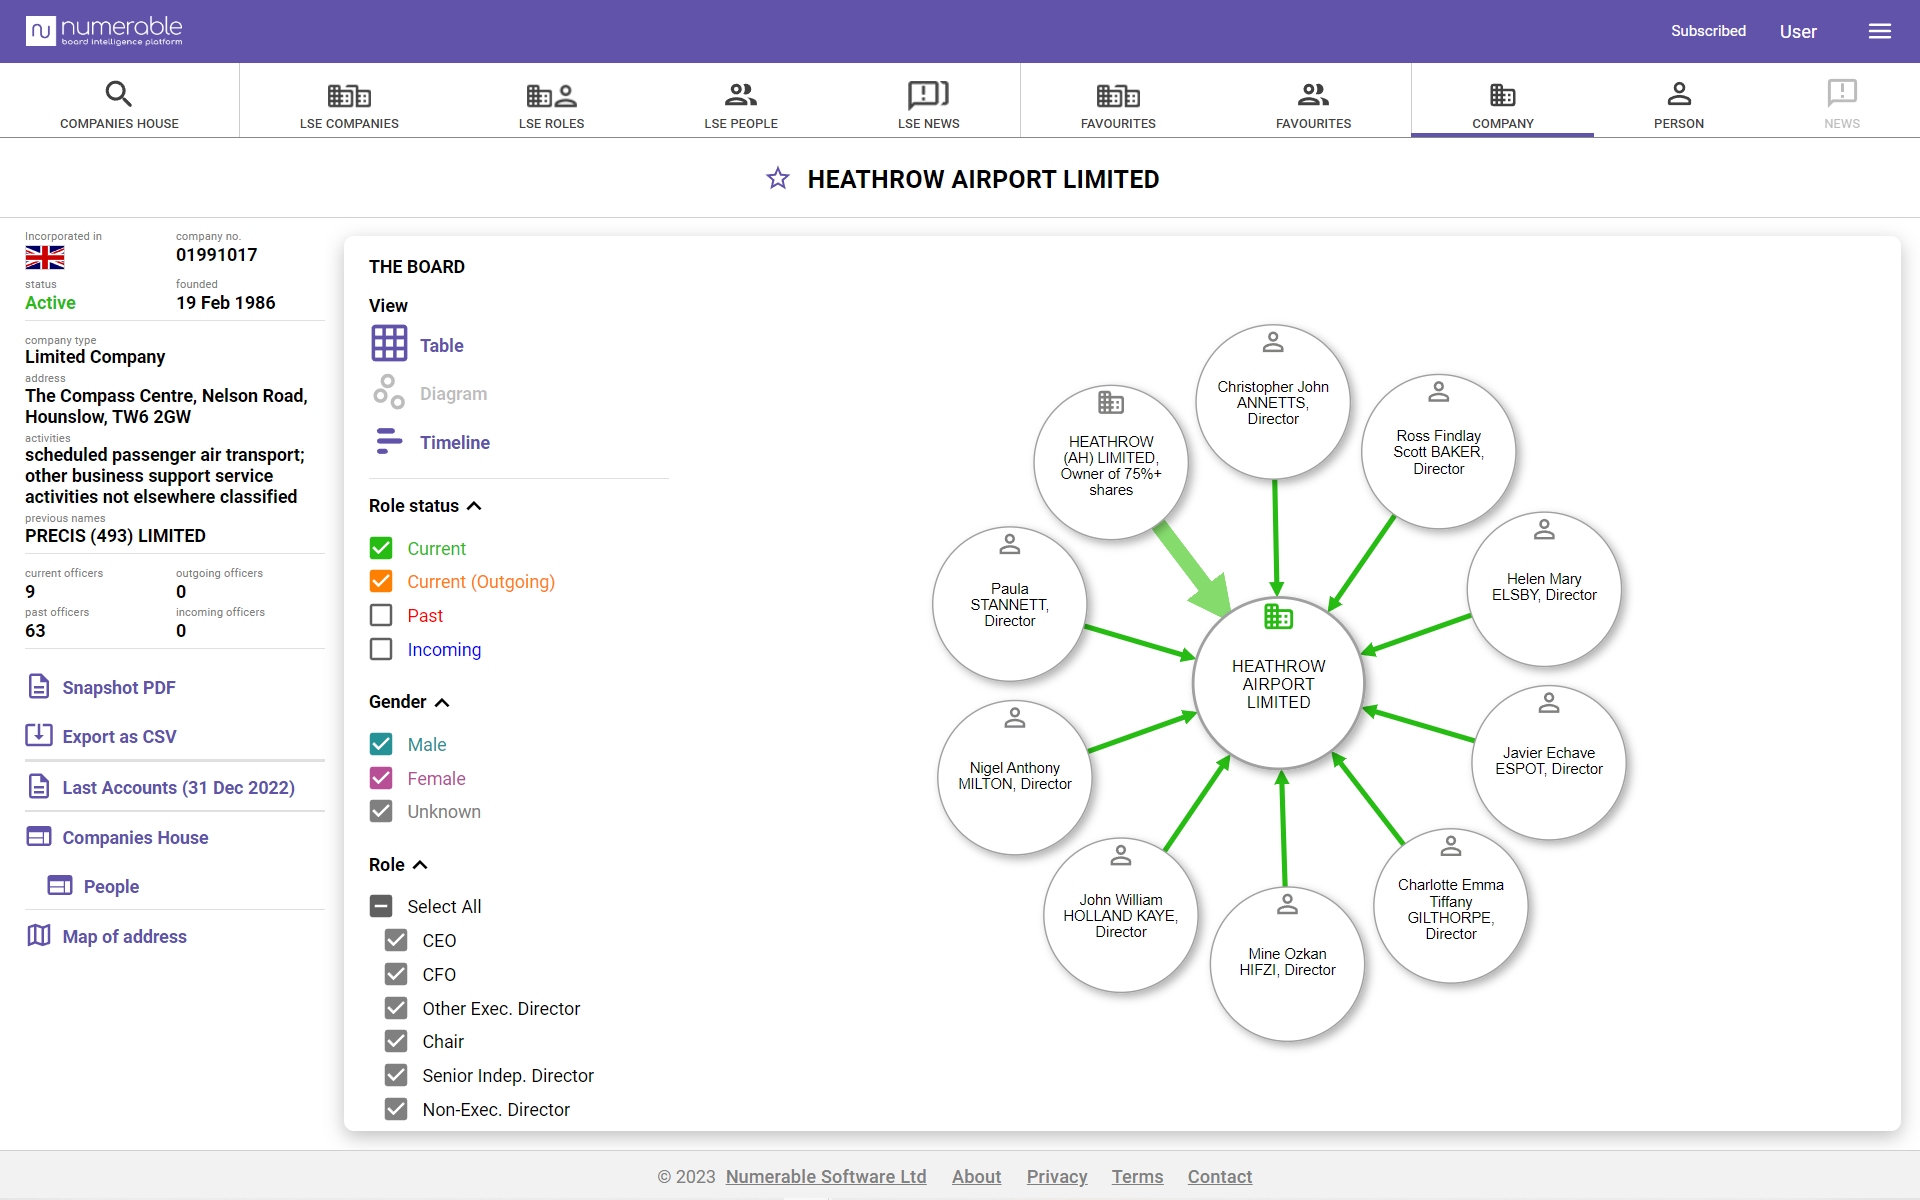Click the Numerable logo
Viewport: 1920px width, 1200px height.
point(104,31)
